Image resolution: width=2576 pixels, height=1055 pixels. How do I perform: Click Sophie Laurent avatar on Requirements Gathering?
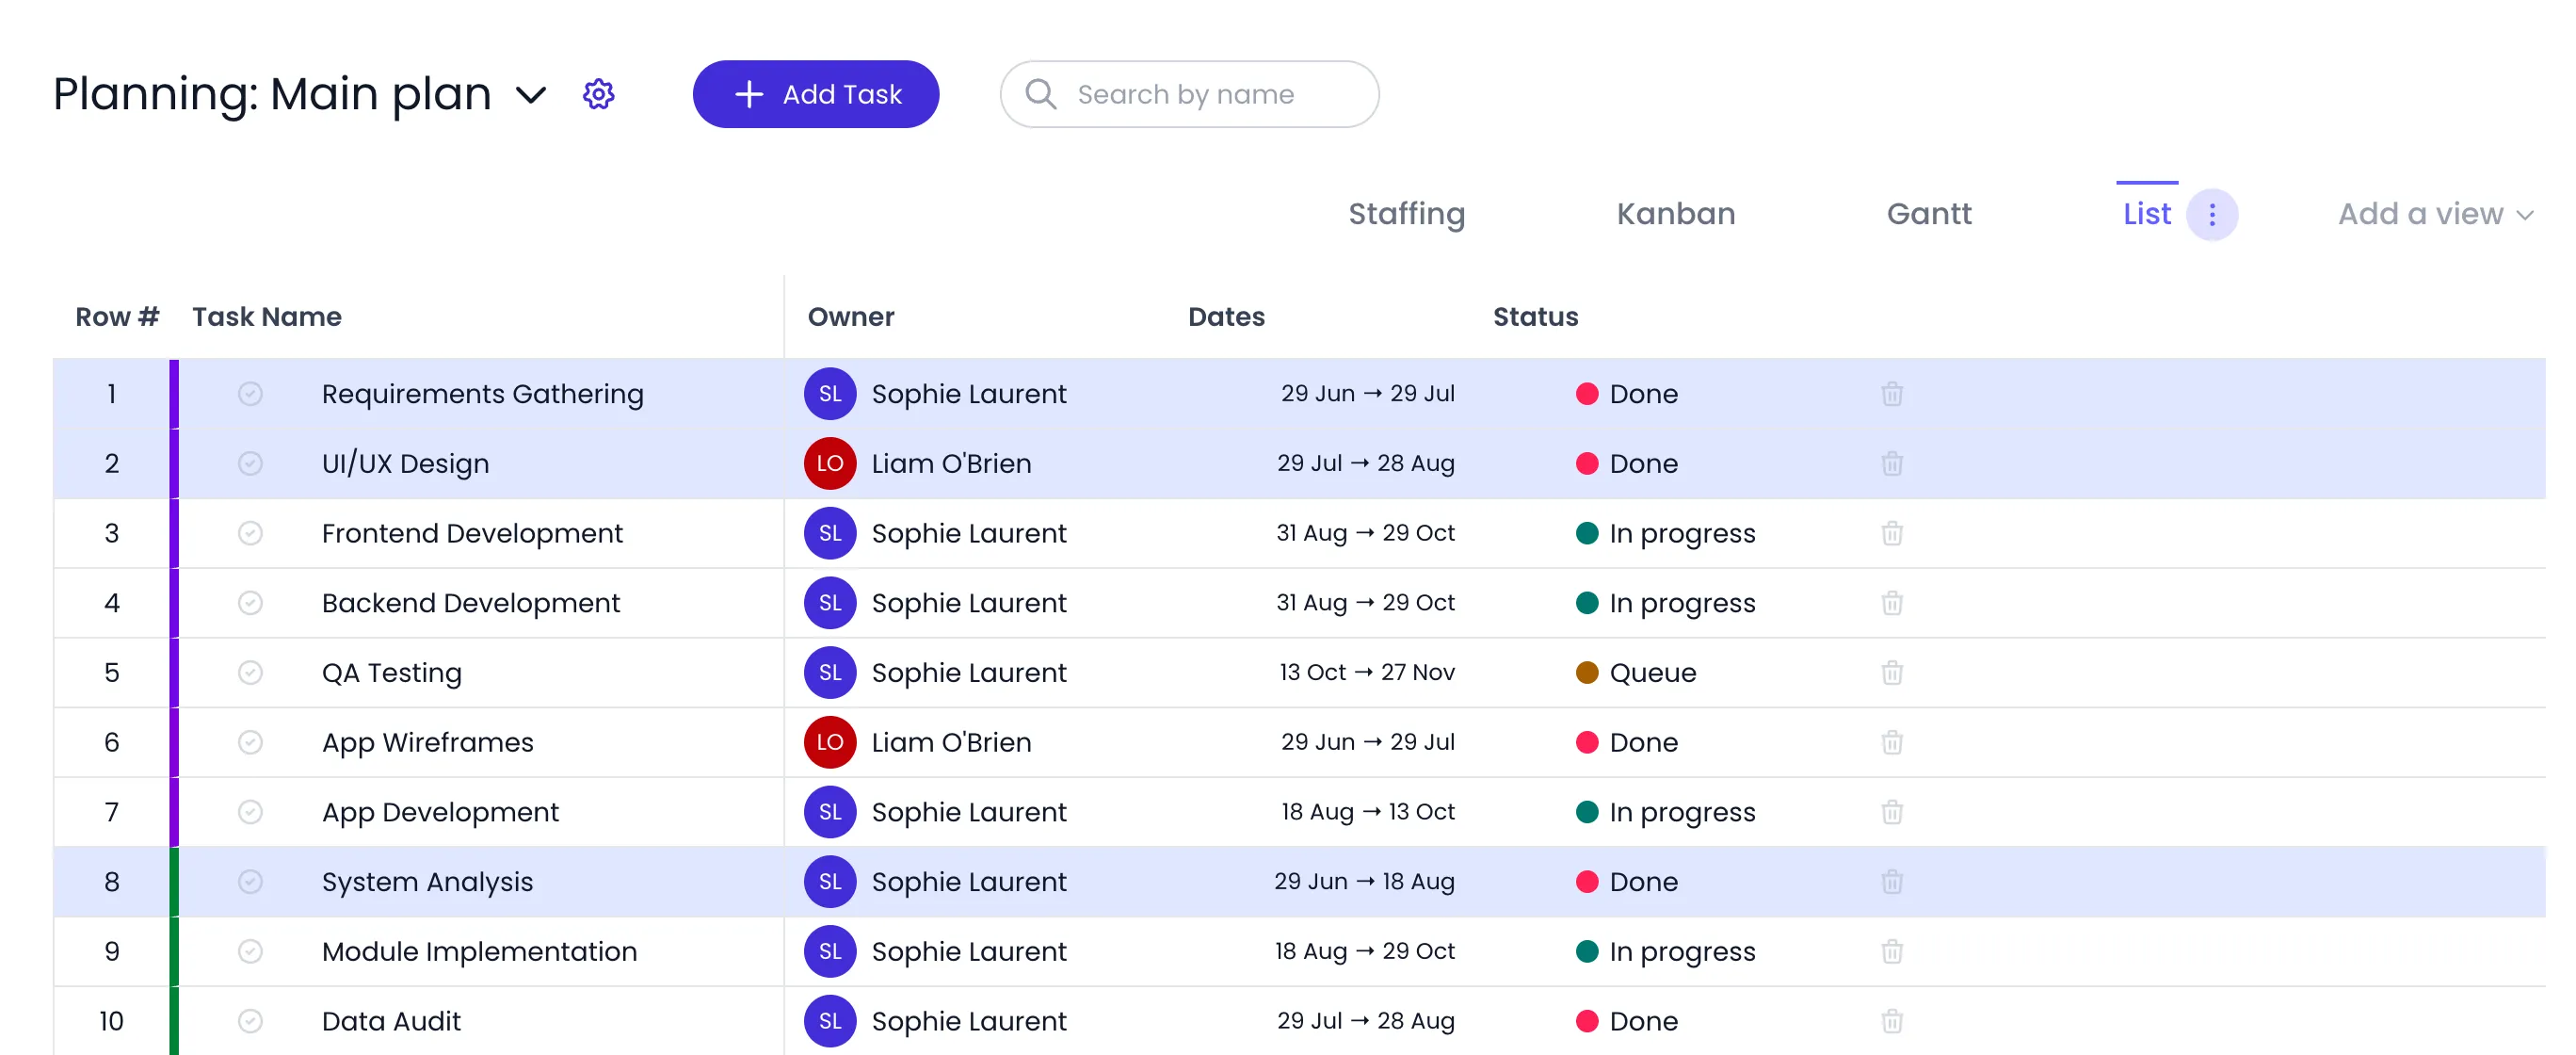829,394
